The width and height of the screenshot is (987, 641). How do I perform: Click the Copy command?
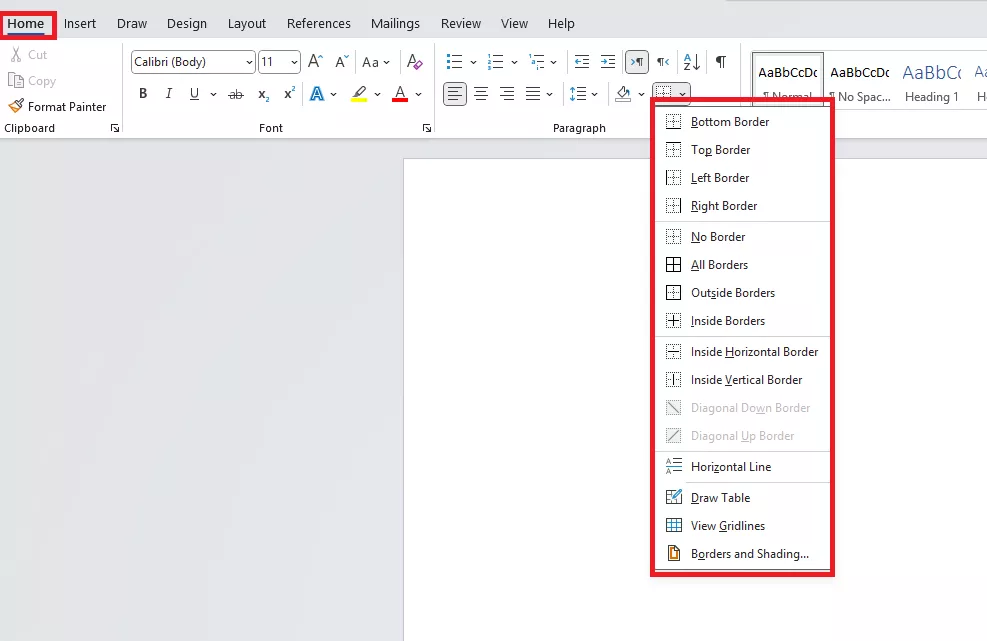coord(31,81)
